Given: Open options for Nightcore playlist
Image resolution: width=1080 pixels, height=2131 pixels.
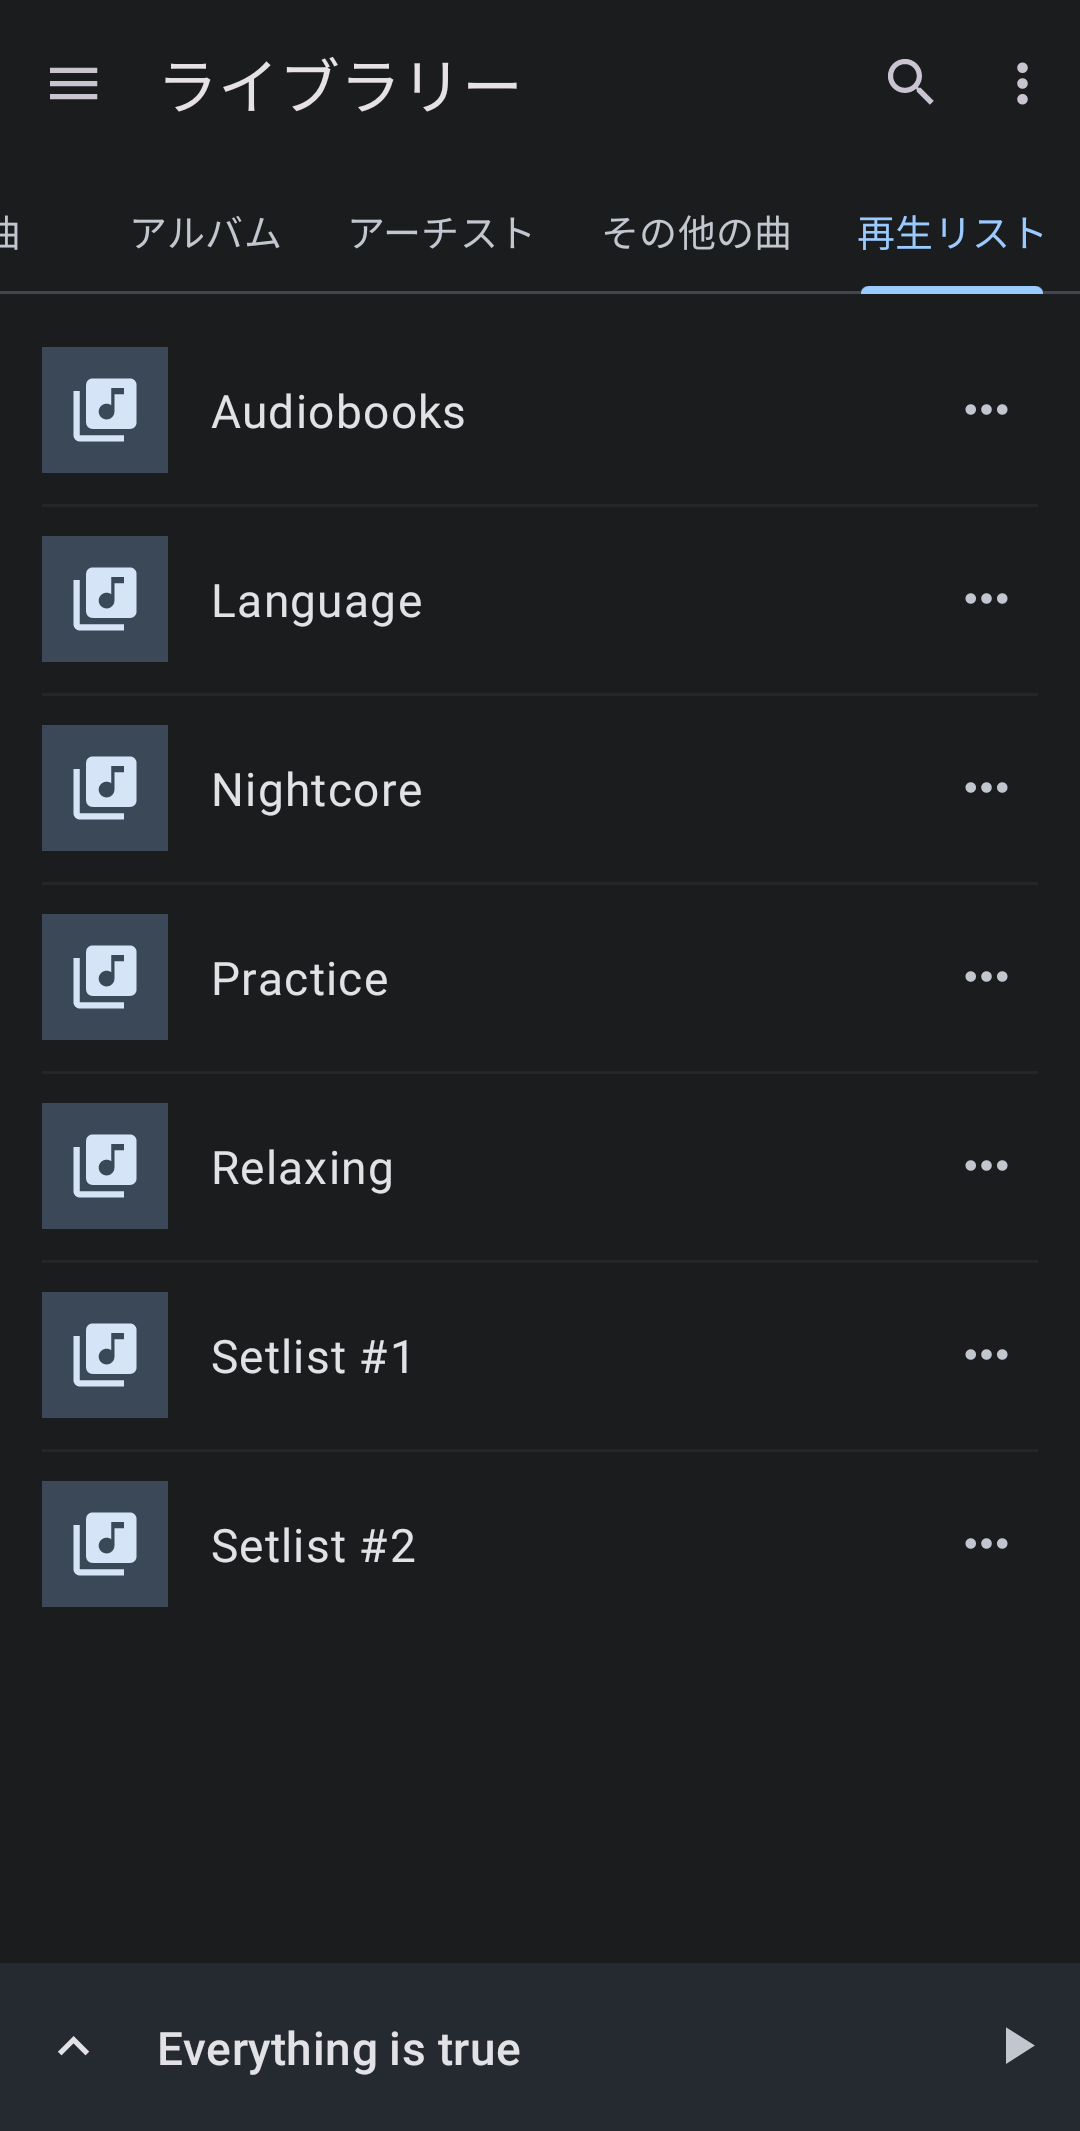Looking at the screenshot, I should click(x=986, y=788).
